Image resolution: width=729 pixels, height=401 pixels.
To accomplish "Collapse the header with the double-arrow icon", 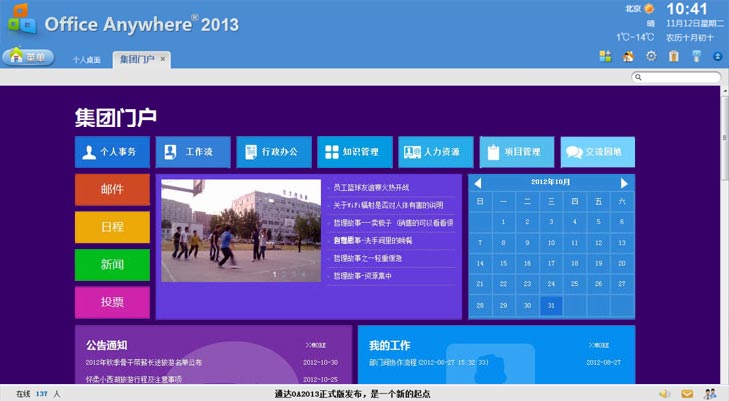I will click(717, 57).
